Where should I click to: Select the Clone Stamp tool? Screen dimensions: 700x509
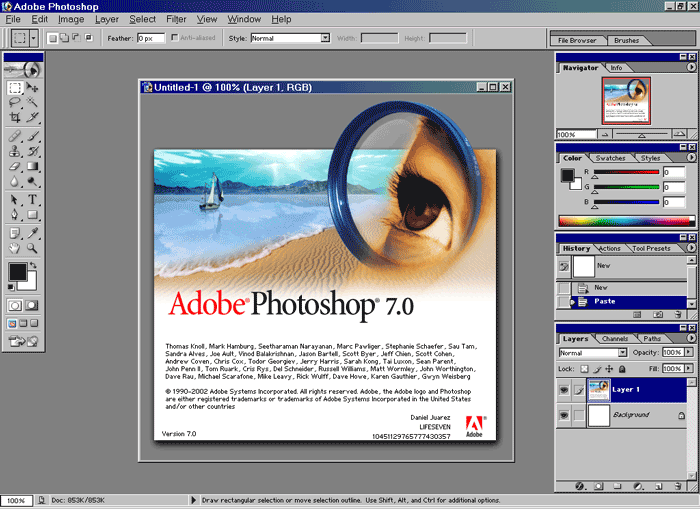tap(14, 151)
